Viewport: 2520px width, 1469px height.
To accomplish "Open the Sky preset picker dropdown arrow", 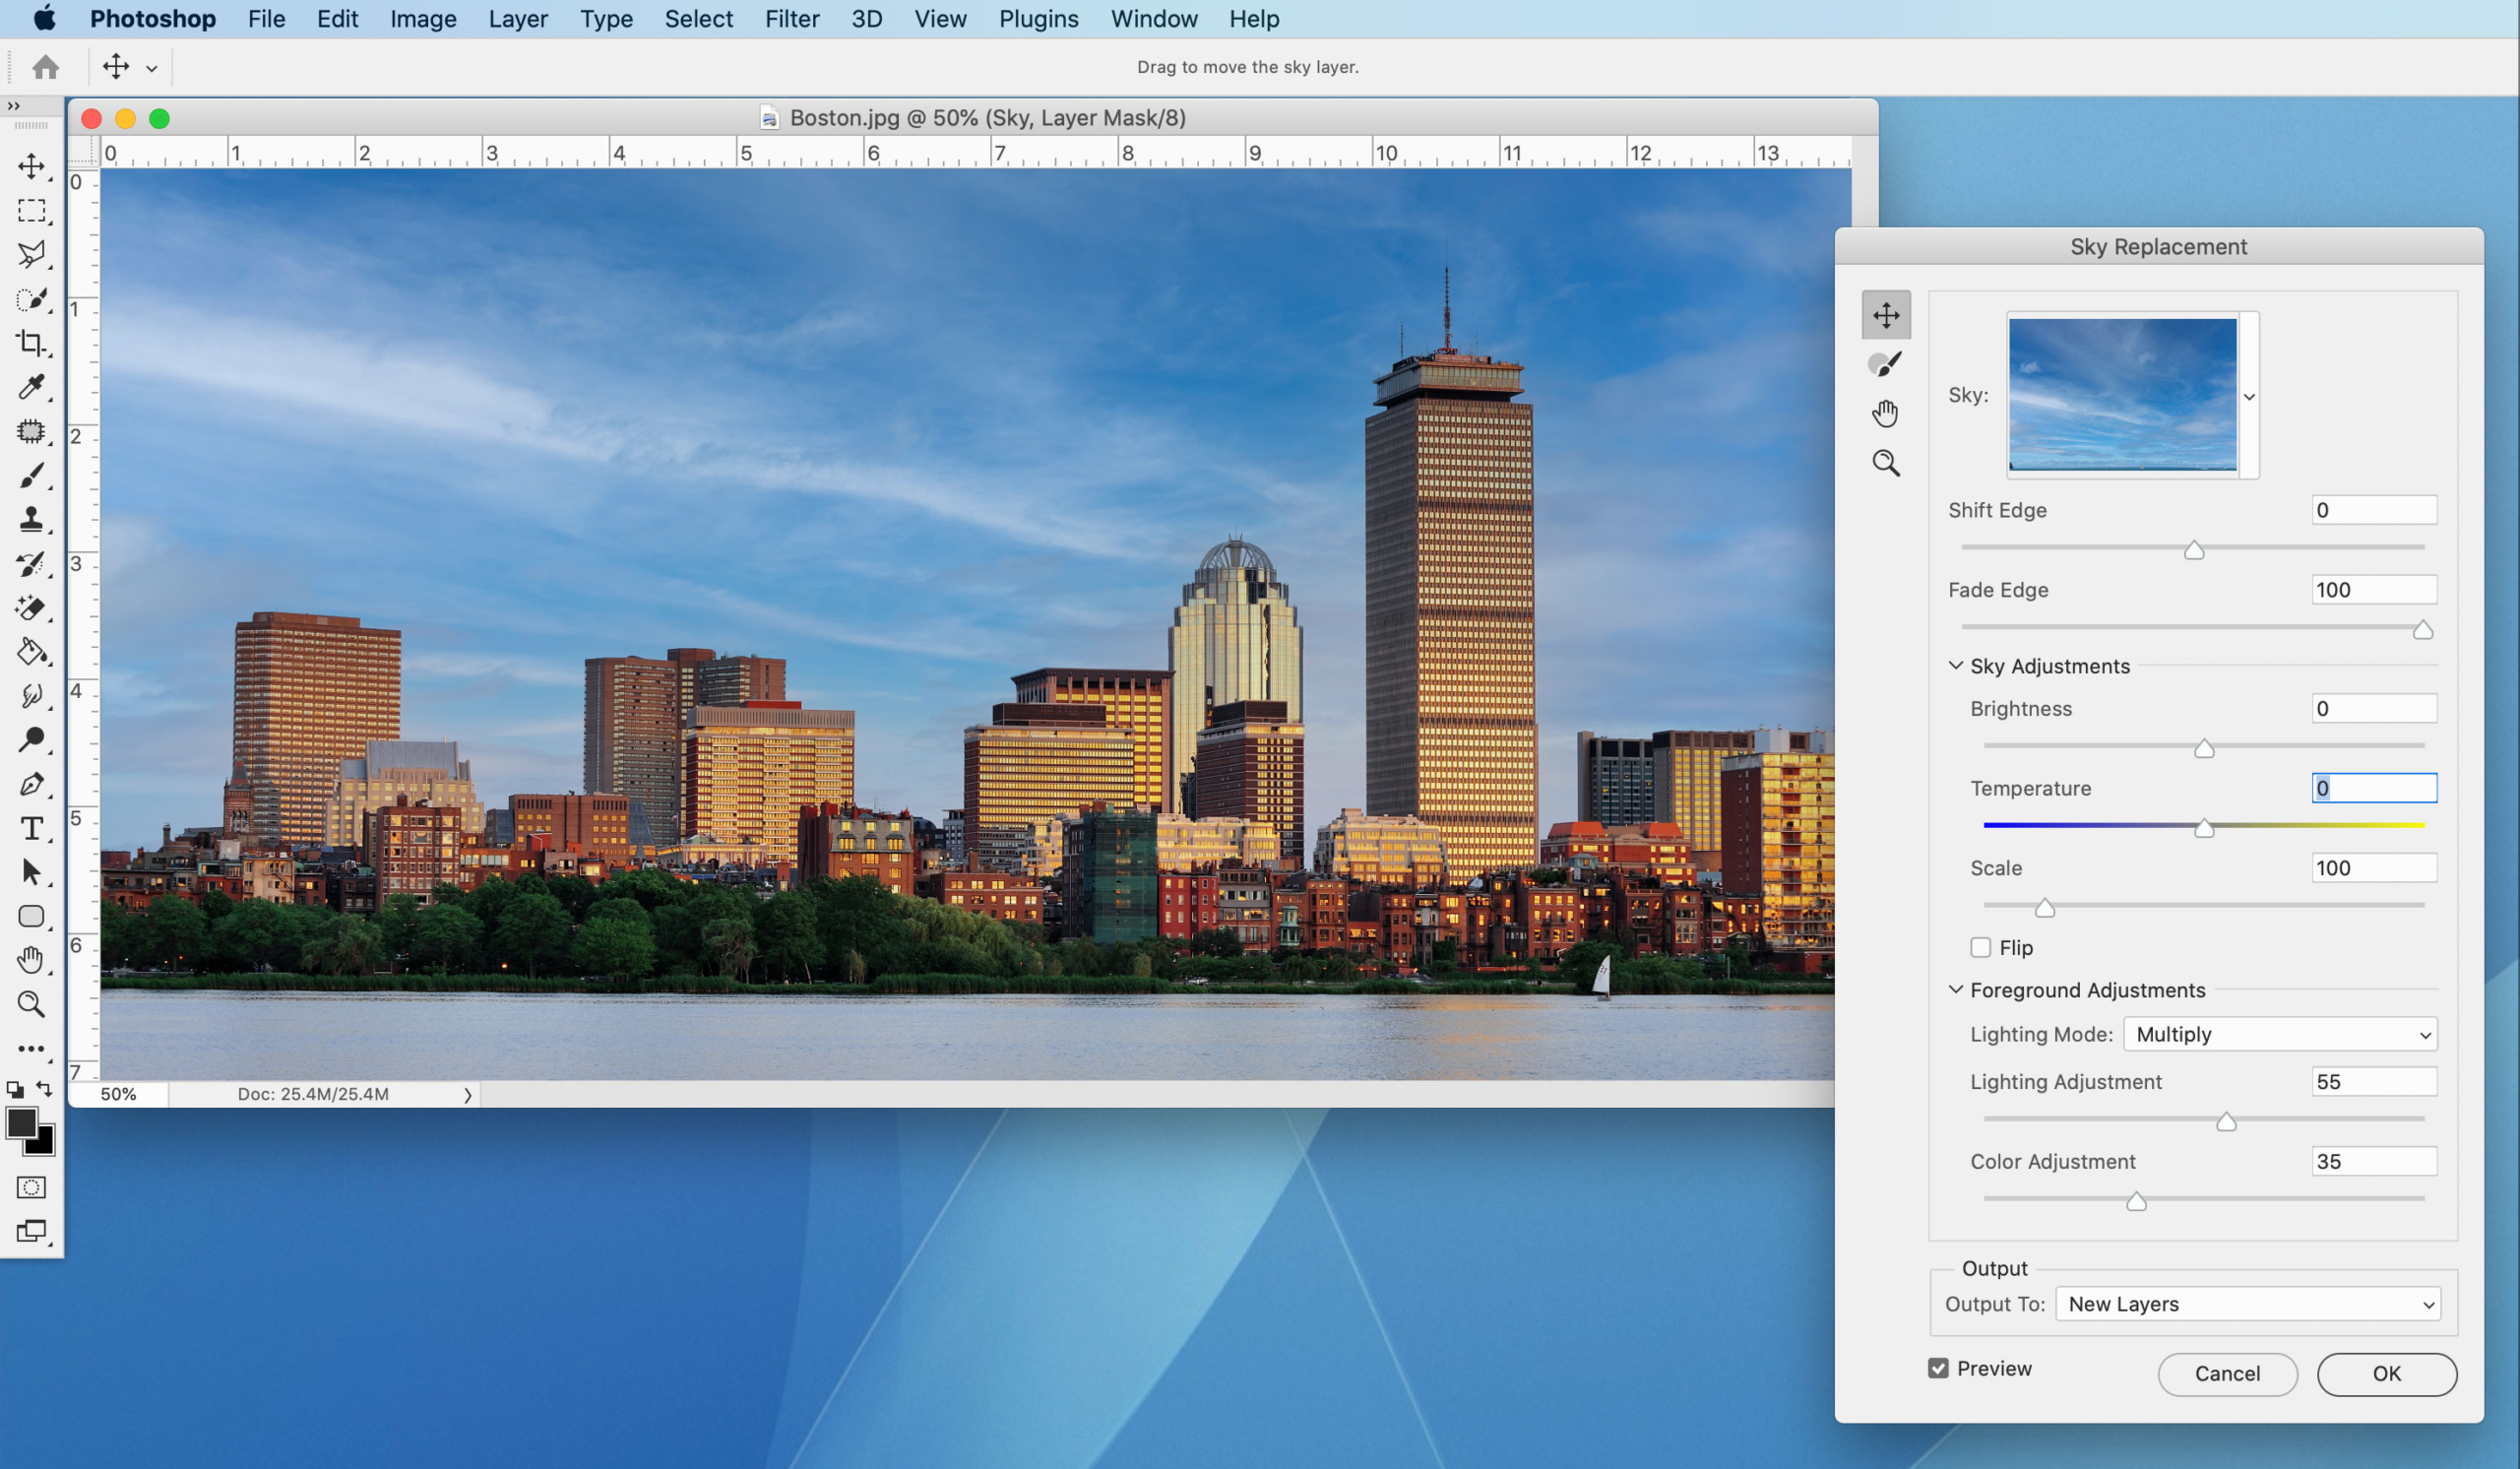I will (x=2249, y=396).
